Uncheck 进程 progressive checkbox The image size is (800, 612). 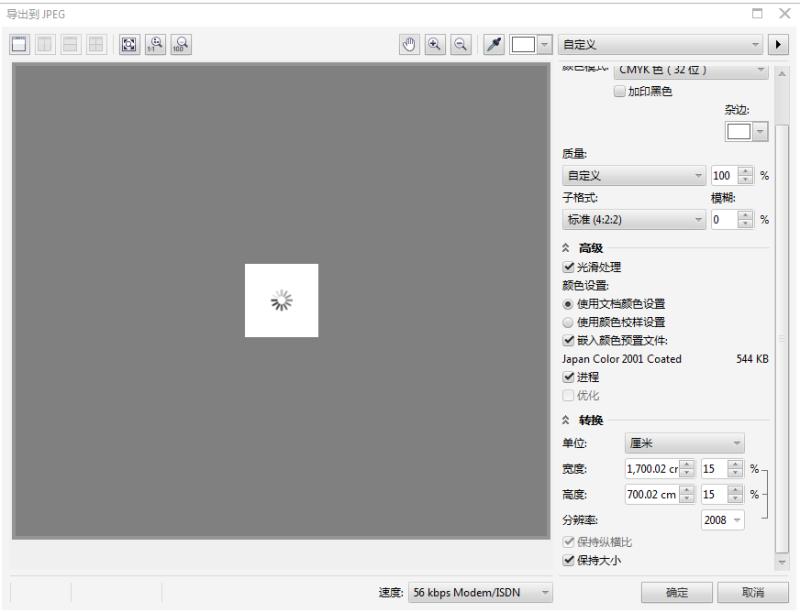(x=568, y=377)
